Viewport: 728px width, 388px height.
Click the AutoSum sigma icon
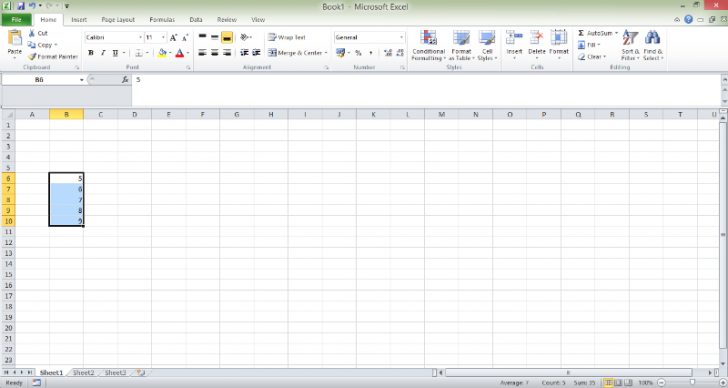581,33
